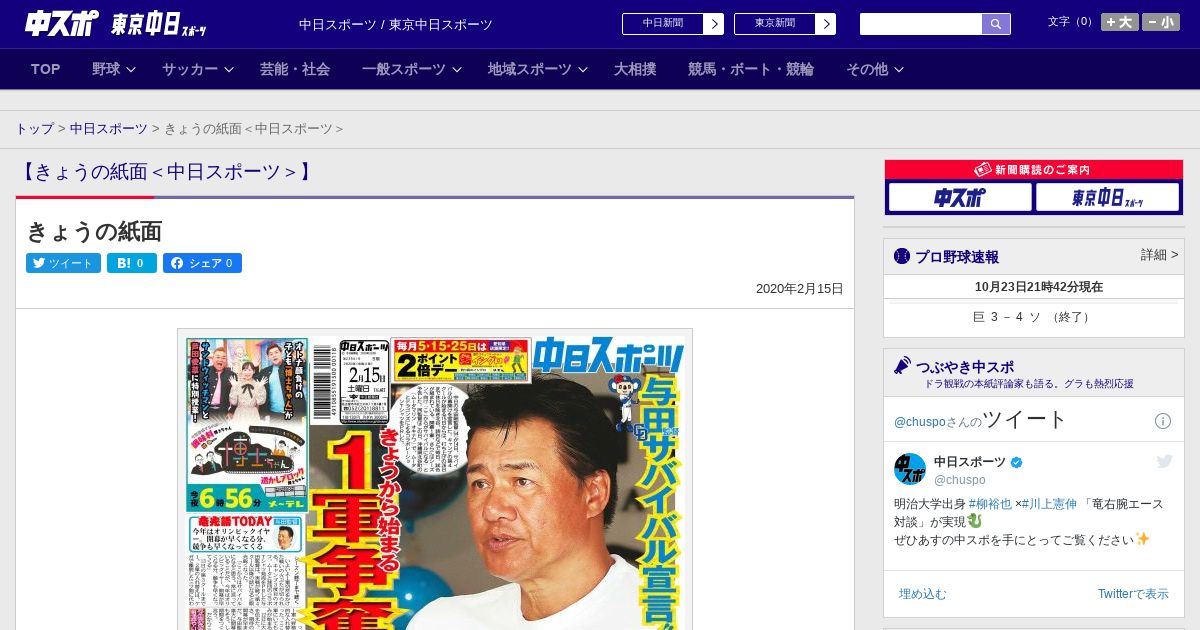The width and height of the screenshot is (1200, 630).
Task: Click the date 2020年2月15日
Action: [x=800, y=289]
